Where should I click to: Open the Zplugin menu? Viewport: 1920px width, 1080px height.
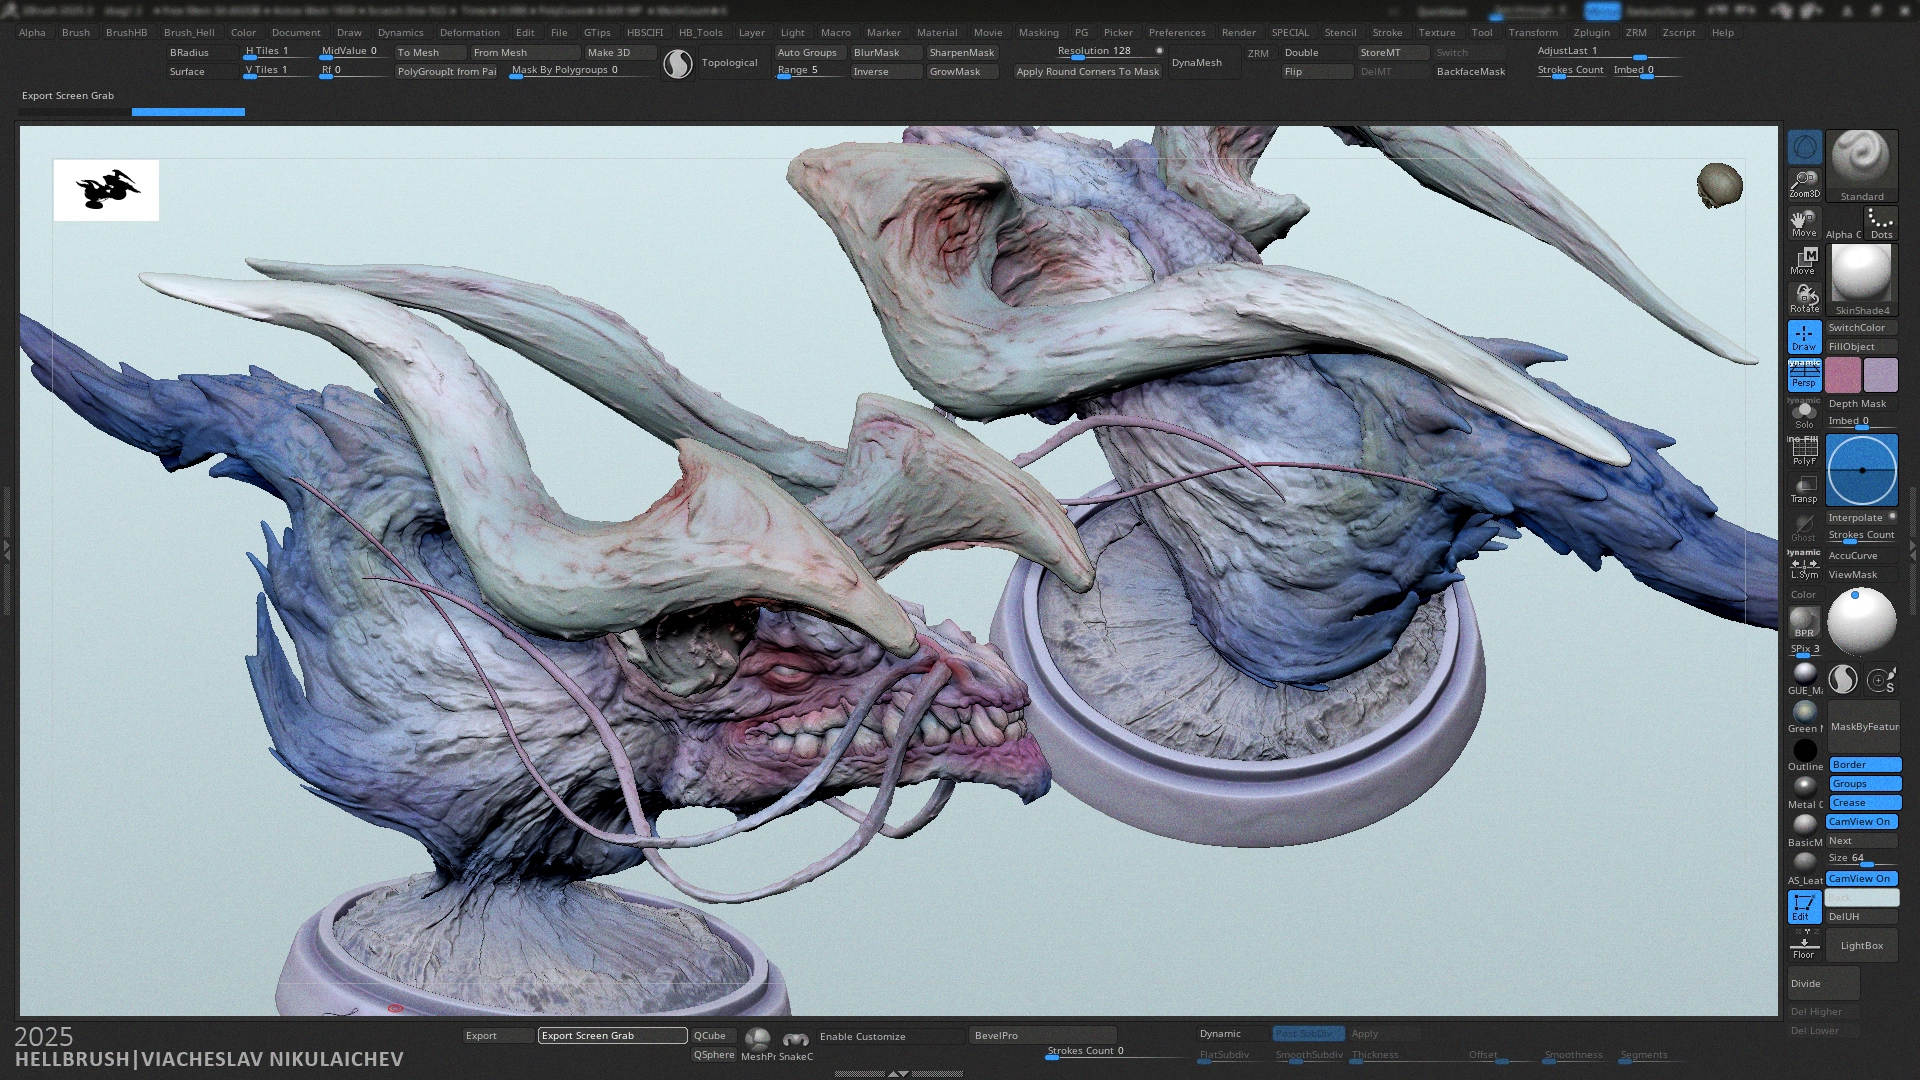[1591, 32]
